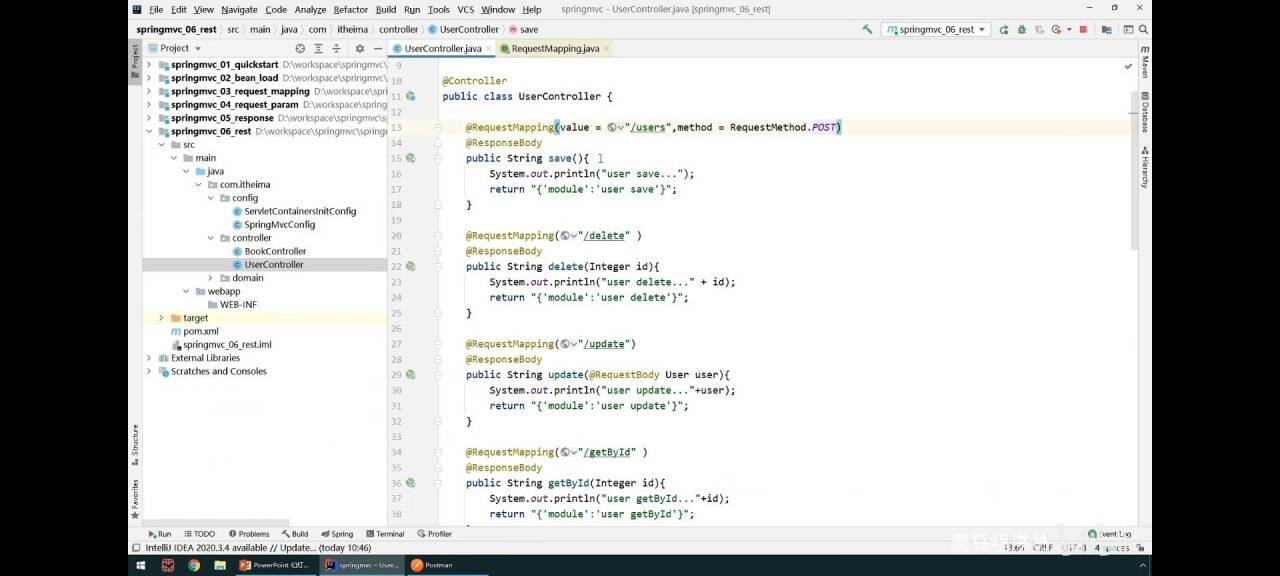The image size is (1280, 576).
Task: Click gutter icon beside UserController class line
Action: [410, 97]
